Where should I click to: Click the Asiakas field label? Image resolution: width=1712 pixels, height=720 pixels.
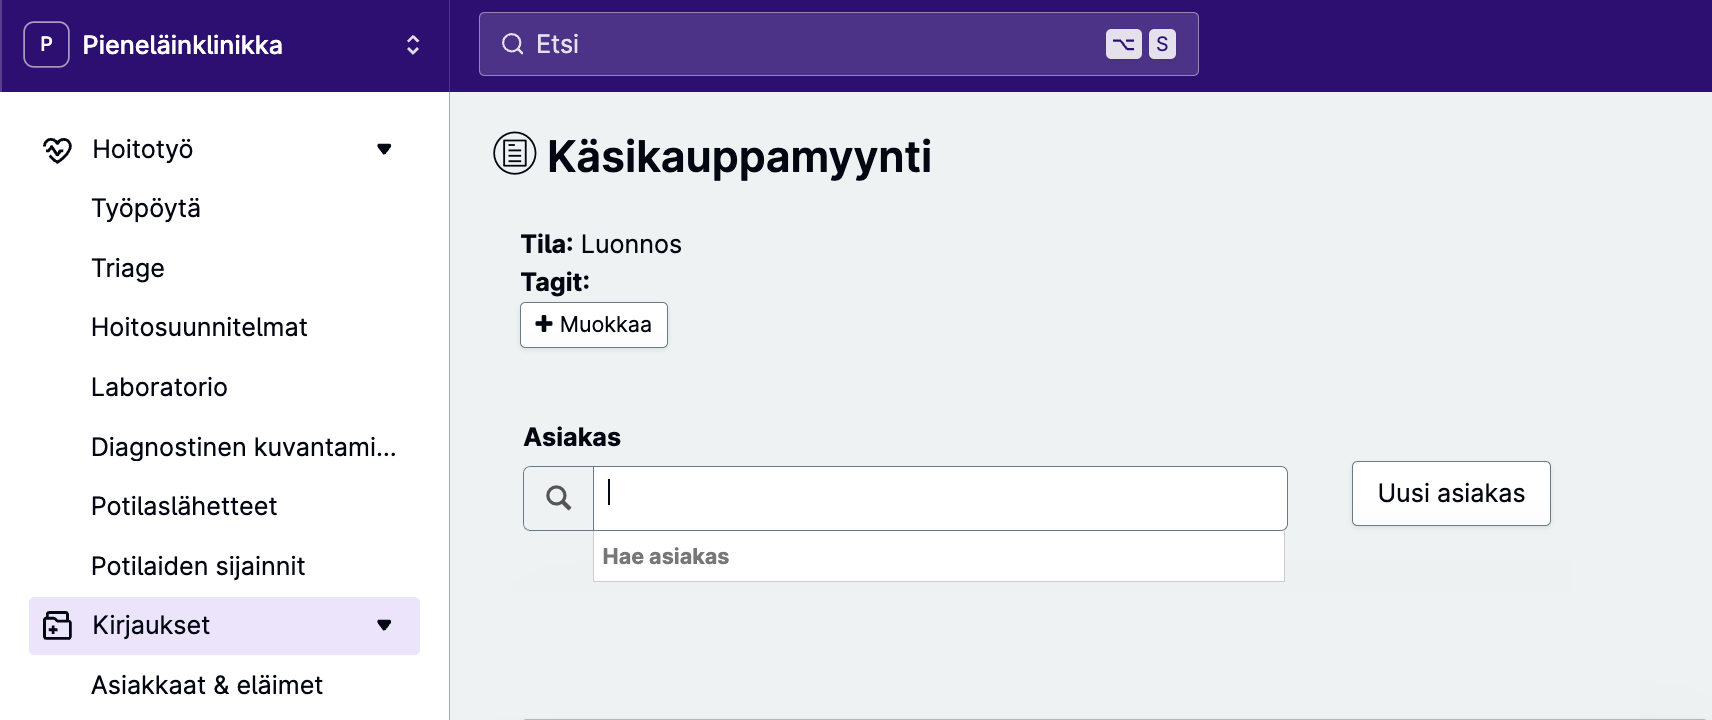pos(572,437)
